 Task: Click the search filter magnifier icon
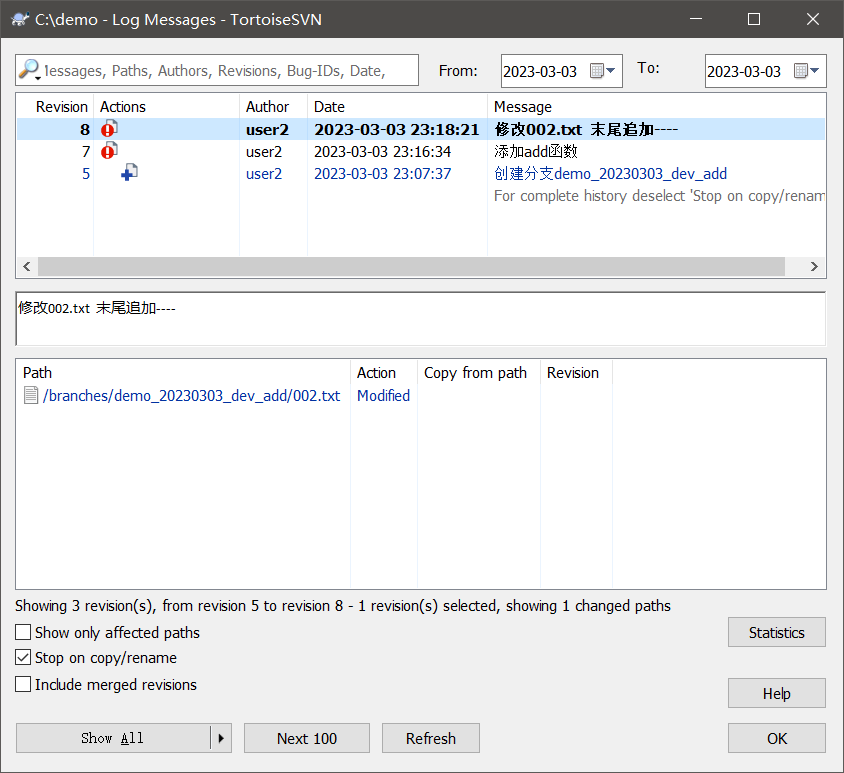coord(29,70)
